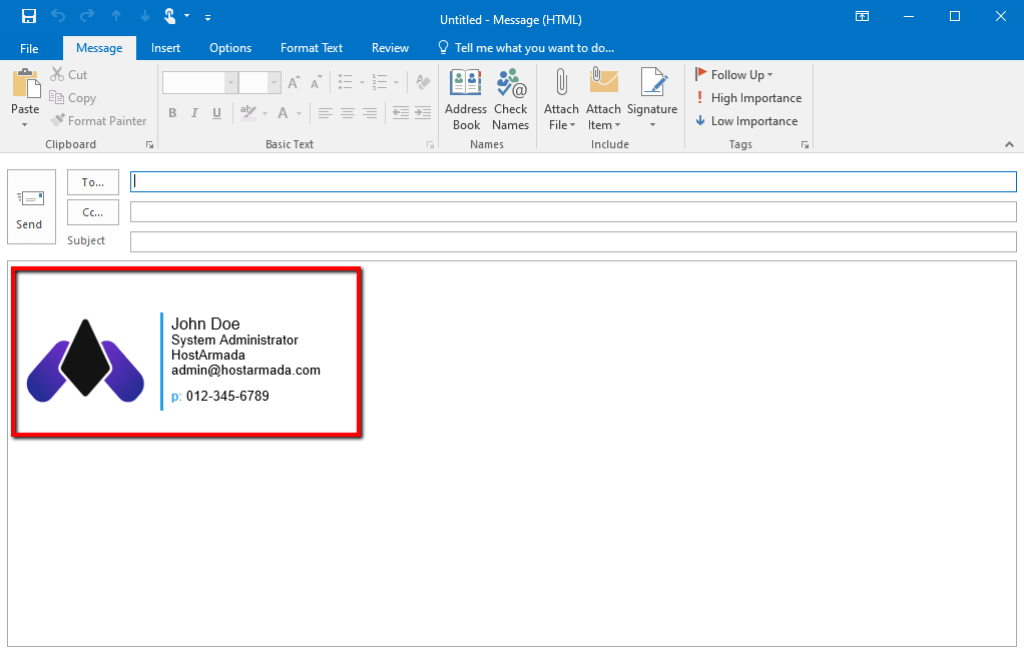The height and width of the screenshot is (655, 1024).
Task: Click the Save icon in title bar
Action: 29,17
